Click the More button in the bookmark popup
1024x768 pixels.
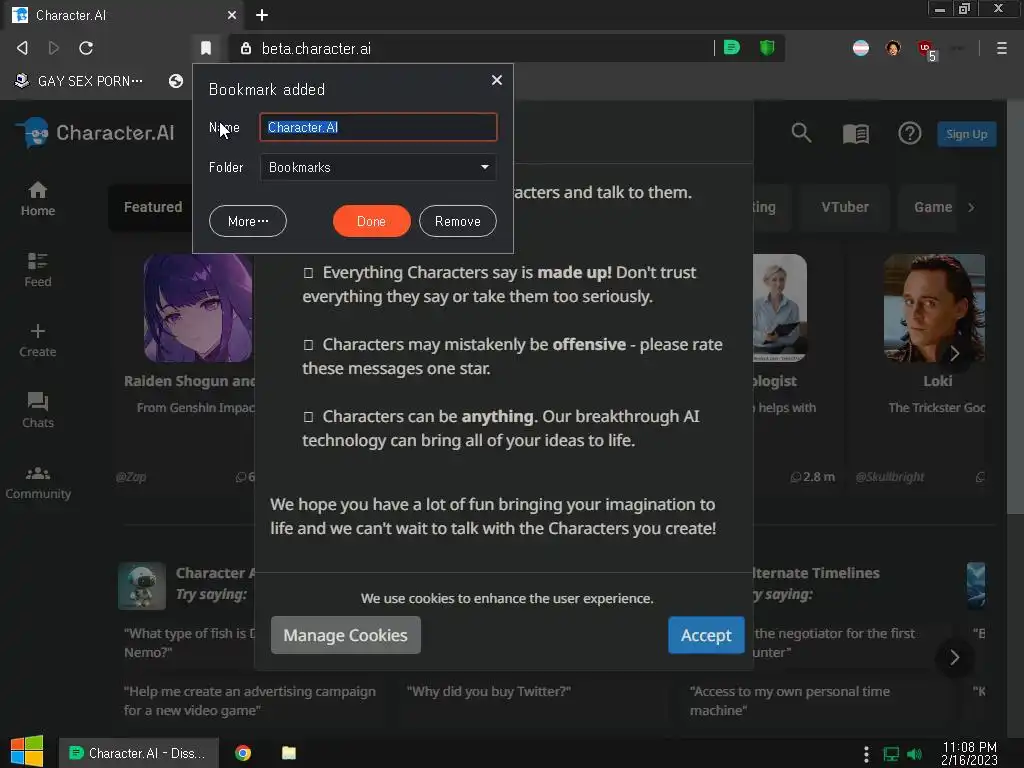248,221
